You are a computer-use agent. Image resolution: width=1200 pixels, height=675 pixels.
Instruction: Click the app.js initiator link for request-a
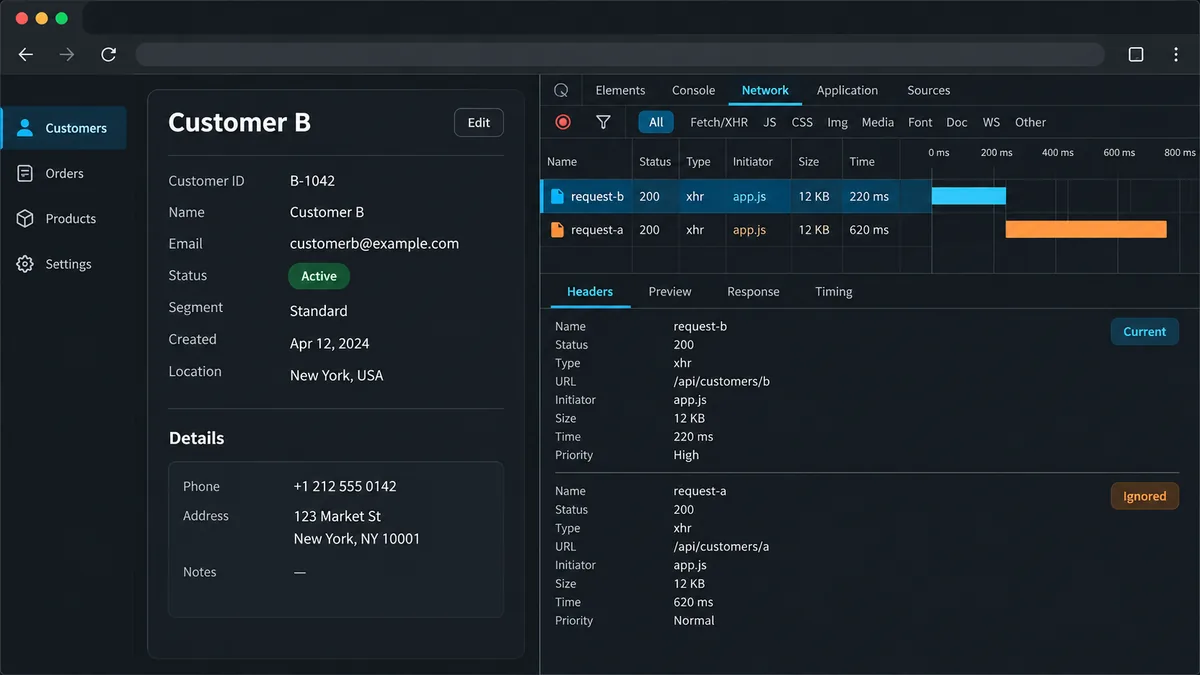pyautogui.click(x=749, y=230)
